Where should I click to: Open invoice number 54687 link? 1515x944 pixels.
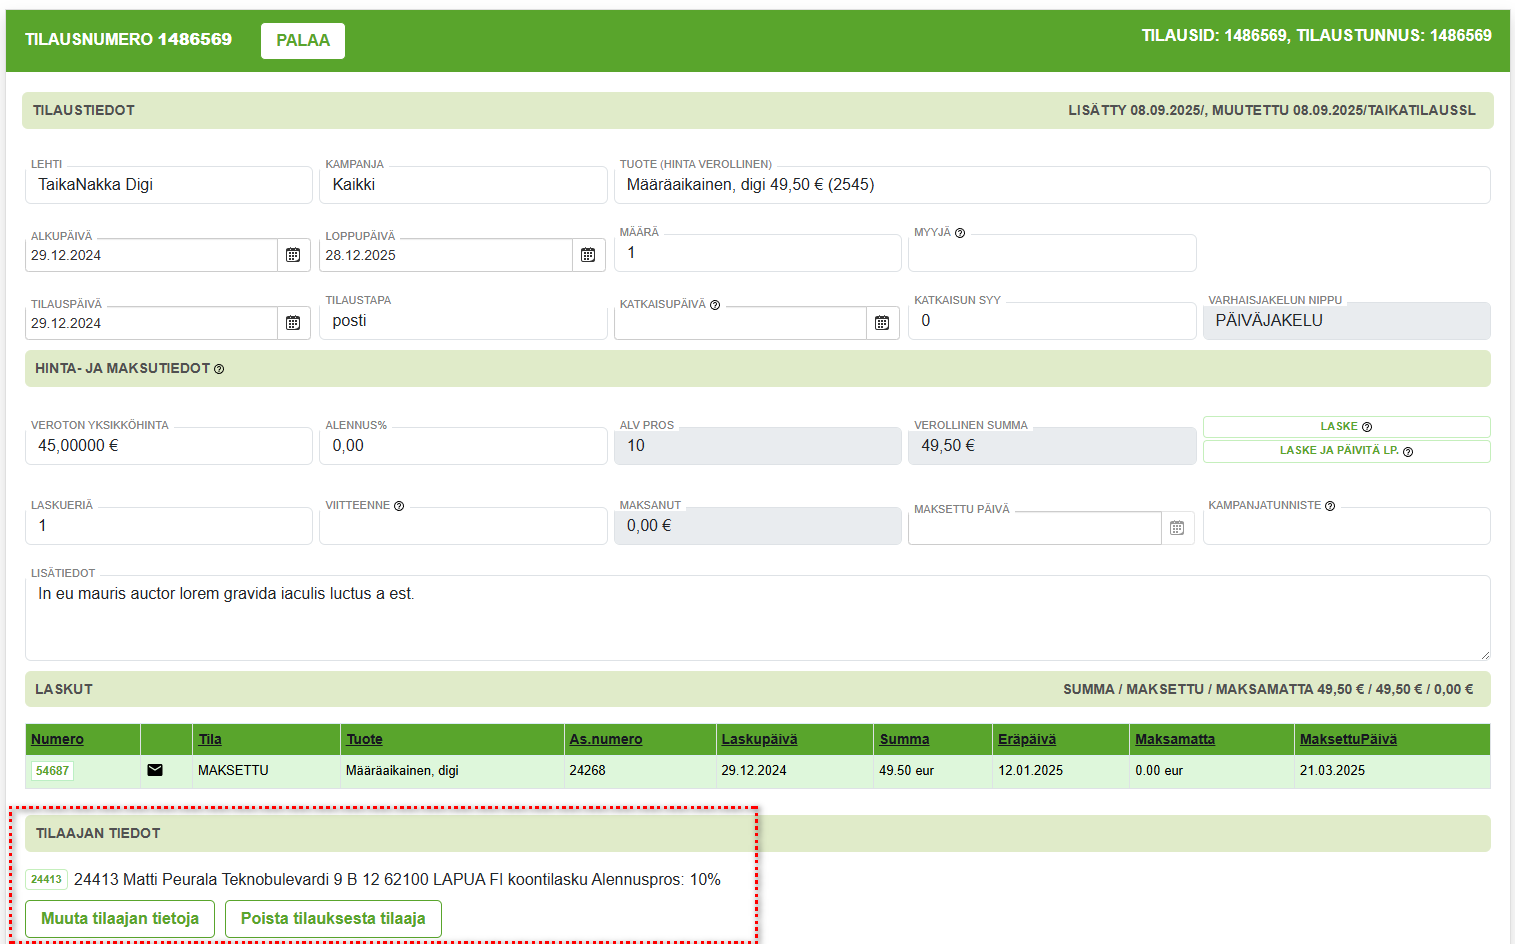[52, 771]
